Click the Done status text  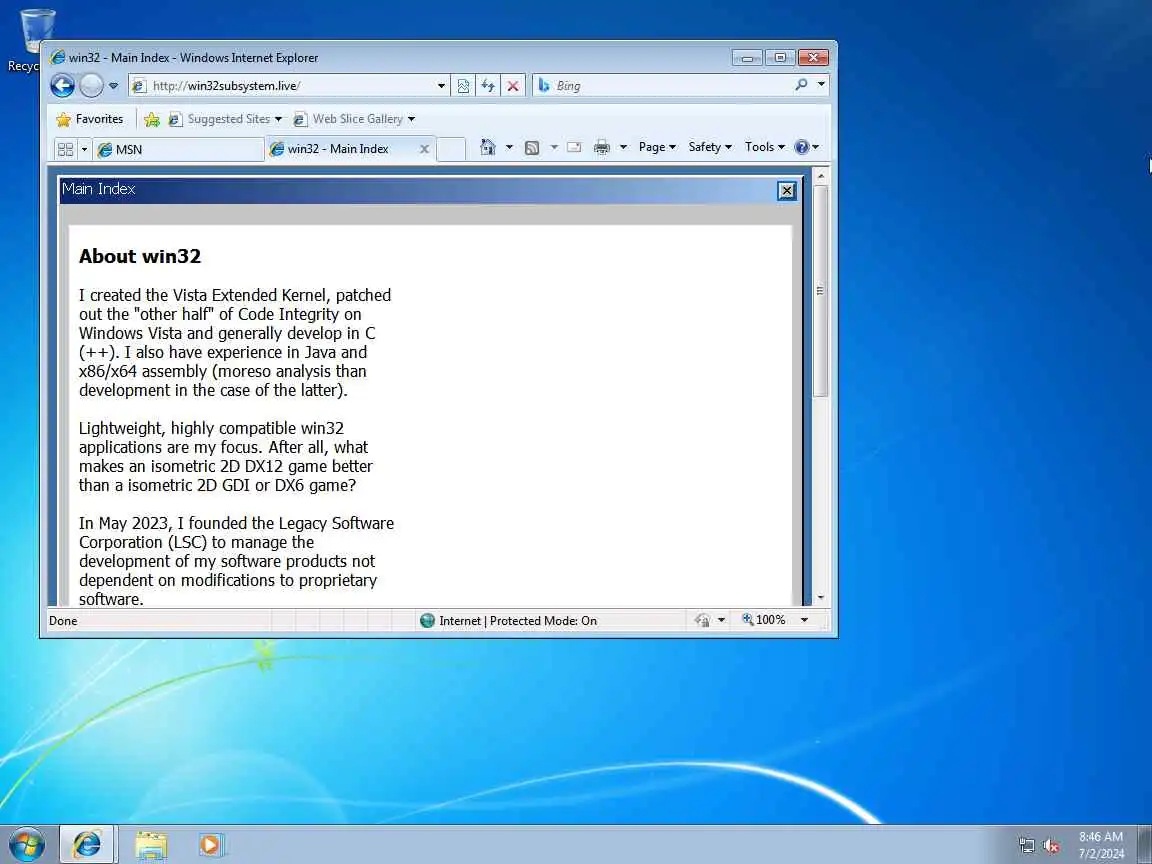(63, 621)
